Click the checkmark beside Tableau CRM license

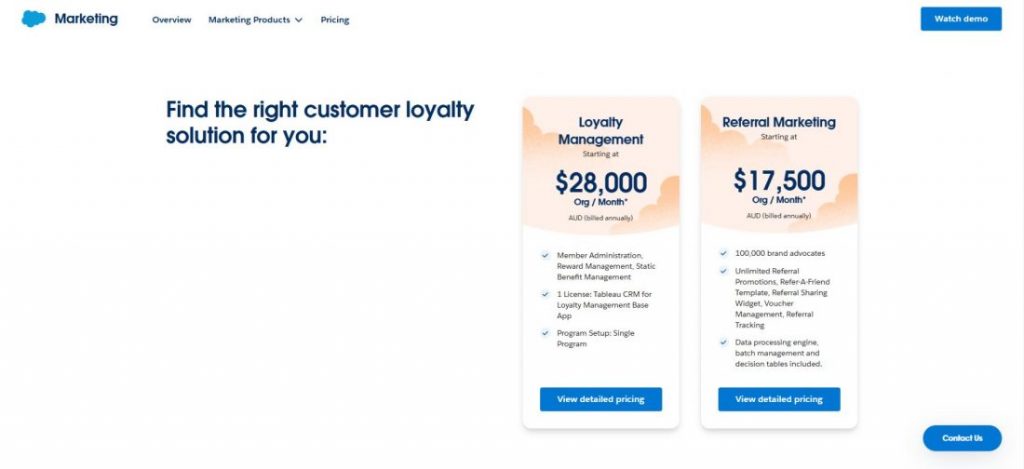click(545, 294)
